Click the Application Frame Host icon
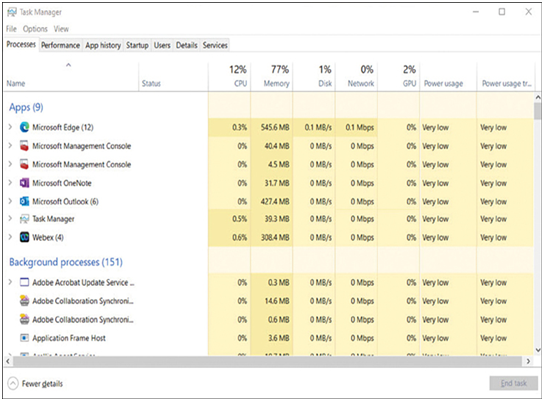This screenshot has height=401, width=545. [x=24, y=338]
